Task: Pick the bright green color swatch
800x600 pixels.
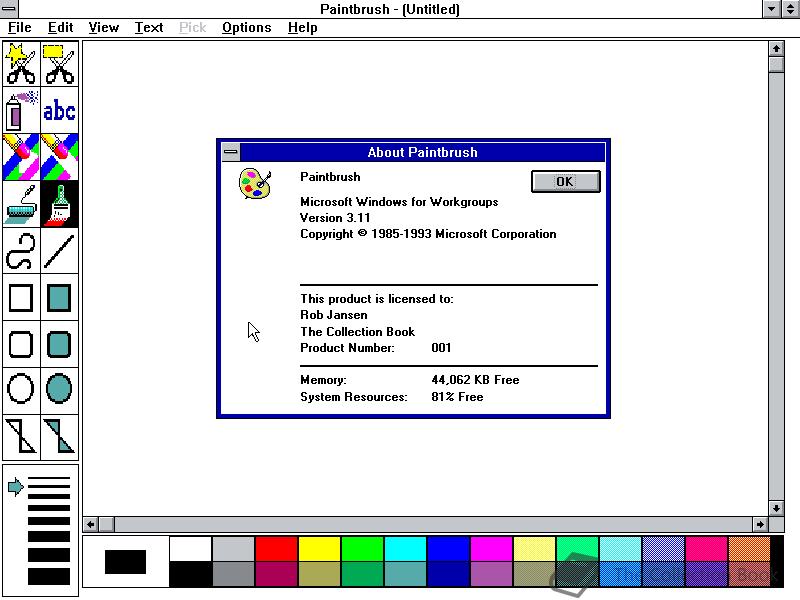Action: point(362,548)
